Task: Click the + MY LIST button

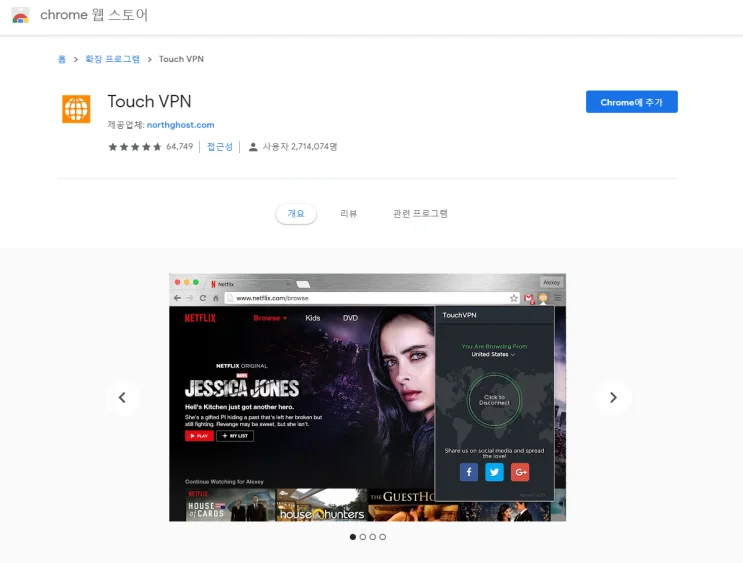Action: pos(235,436)
